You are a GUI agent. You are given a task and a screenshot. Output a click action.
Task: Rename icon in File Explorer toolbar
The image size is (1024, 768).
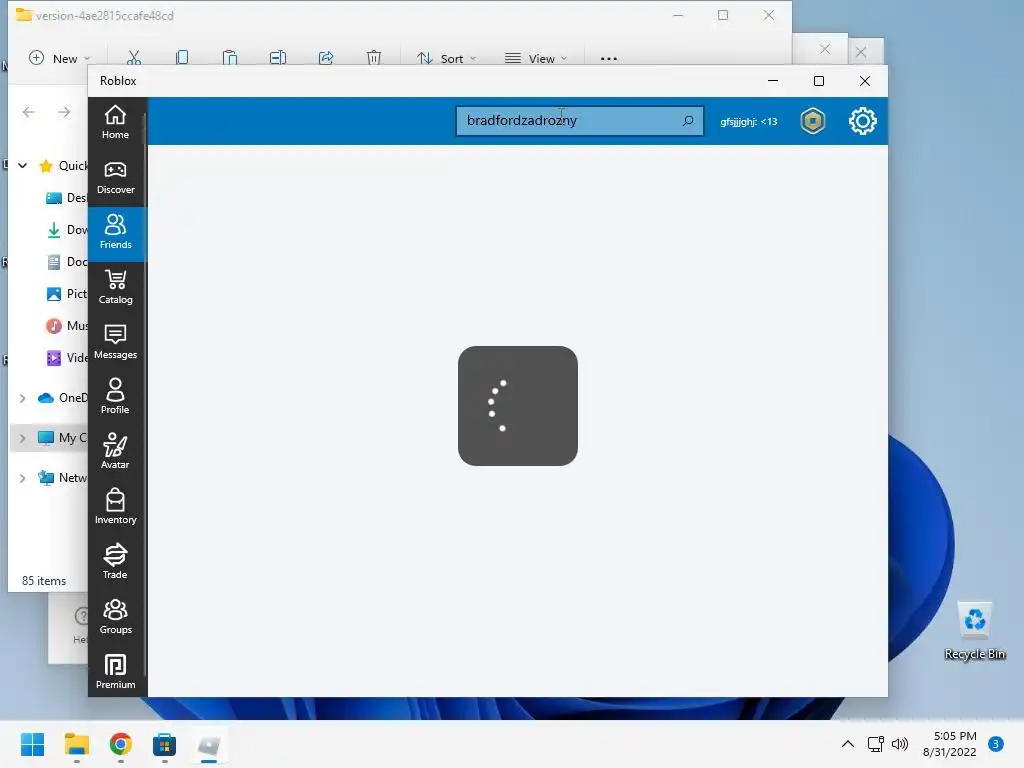278,58
